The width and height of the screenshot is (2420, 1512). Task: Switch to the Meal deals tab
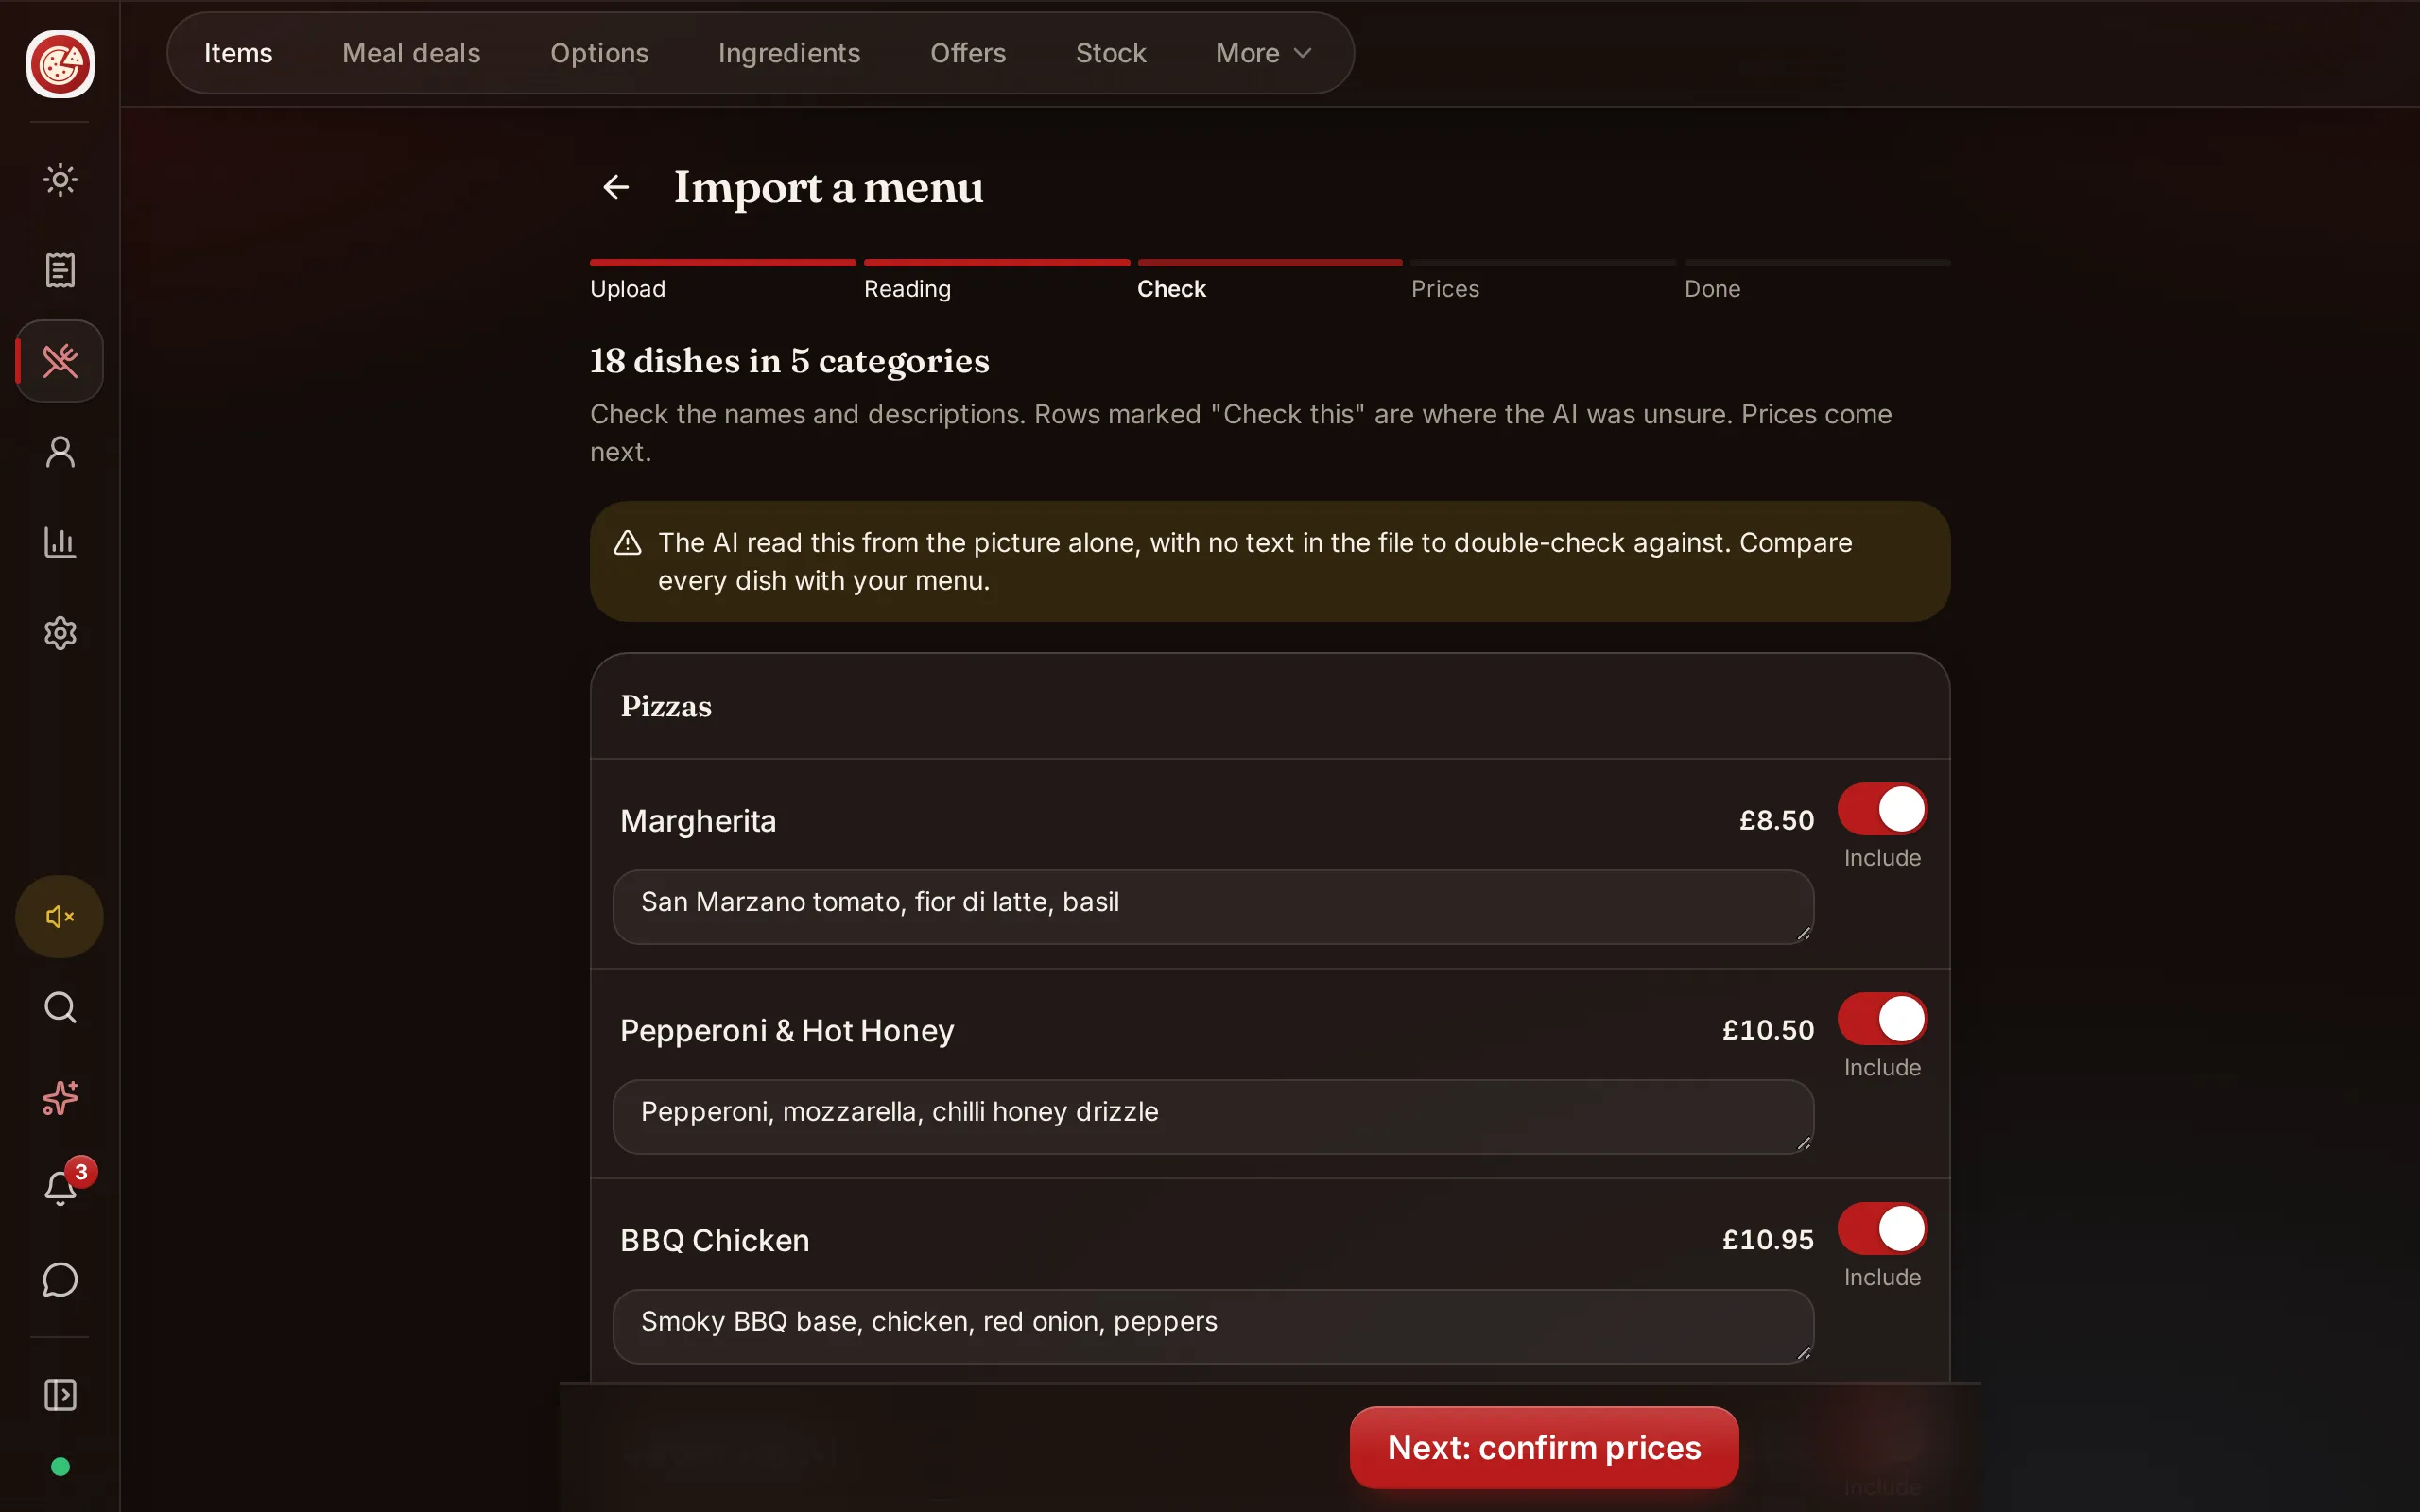pyautogui.click(x=411, y=53)
